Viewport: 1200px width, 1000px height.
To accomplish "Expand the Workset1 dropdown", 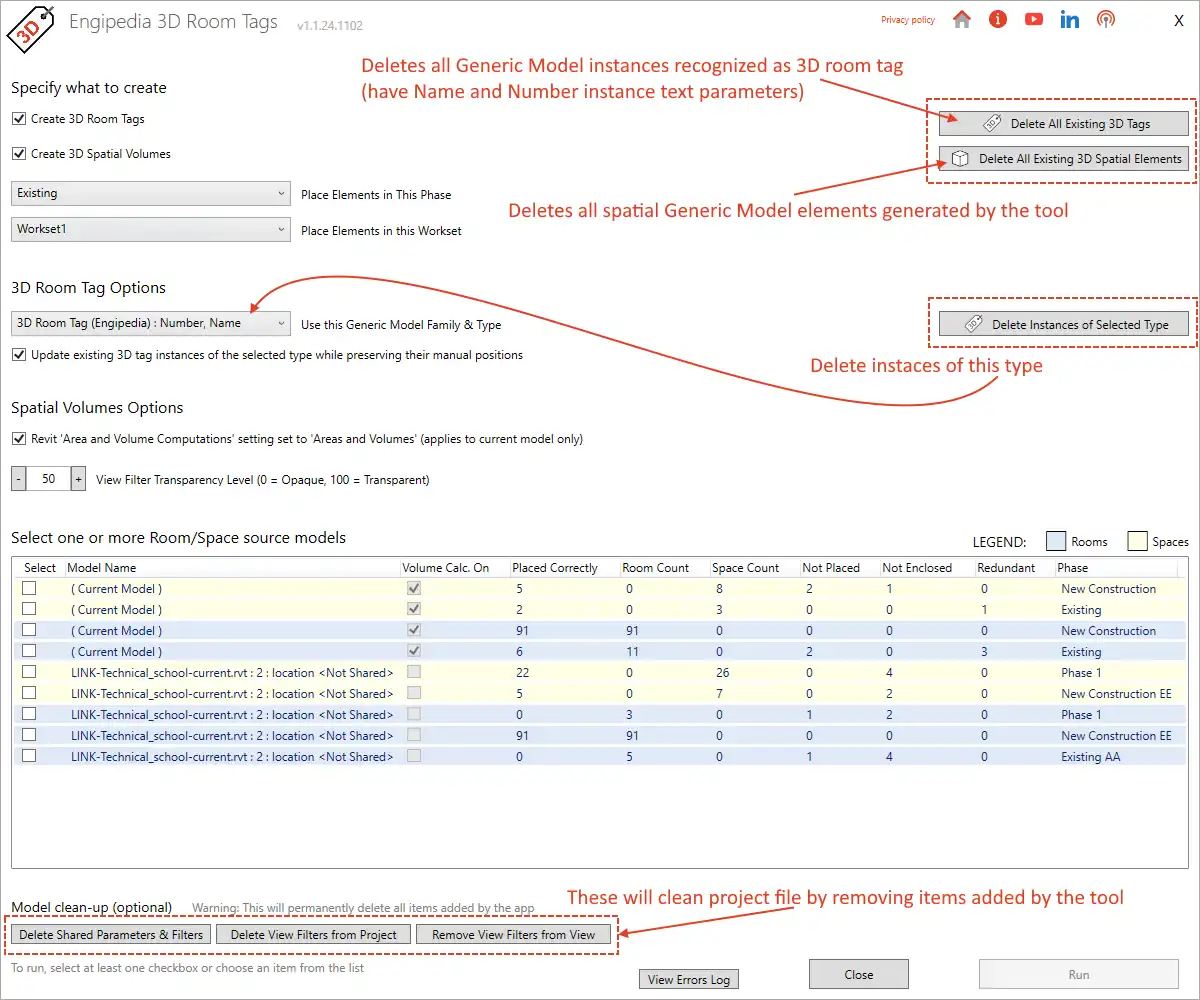I will tap(151, 230).
